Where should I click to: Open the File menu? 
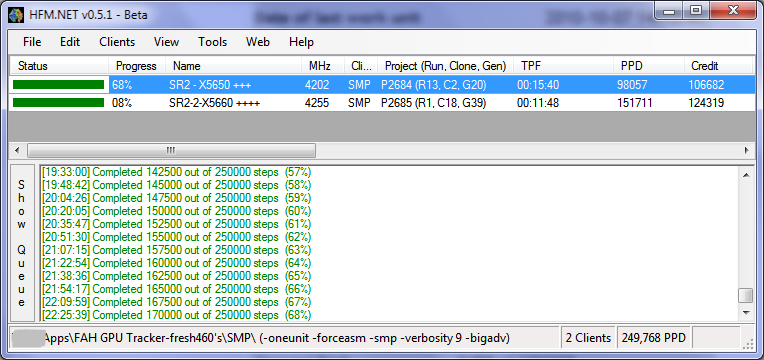[x=32, y=42]
